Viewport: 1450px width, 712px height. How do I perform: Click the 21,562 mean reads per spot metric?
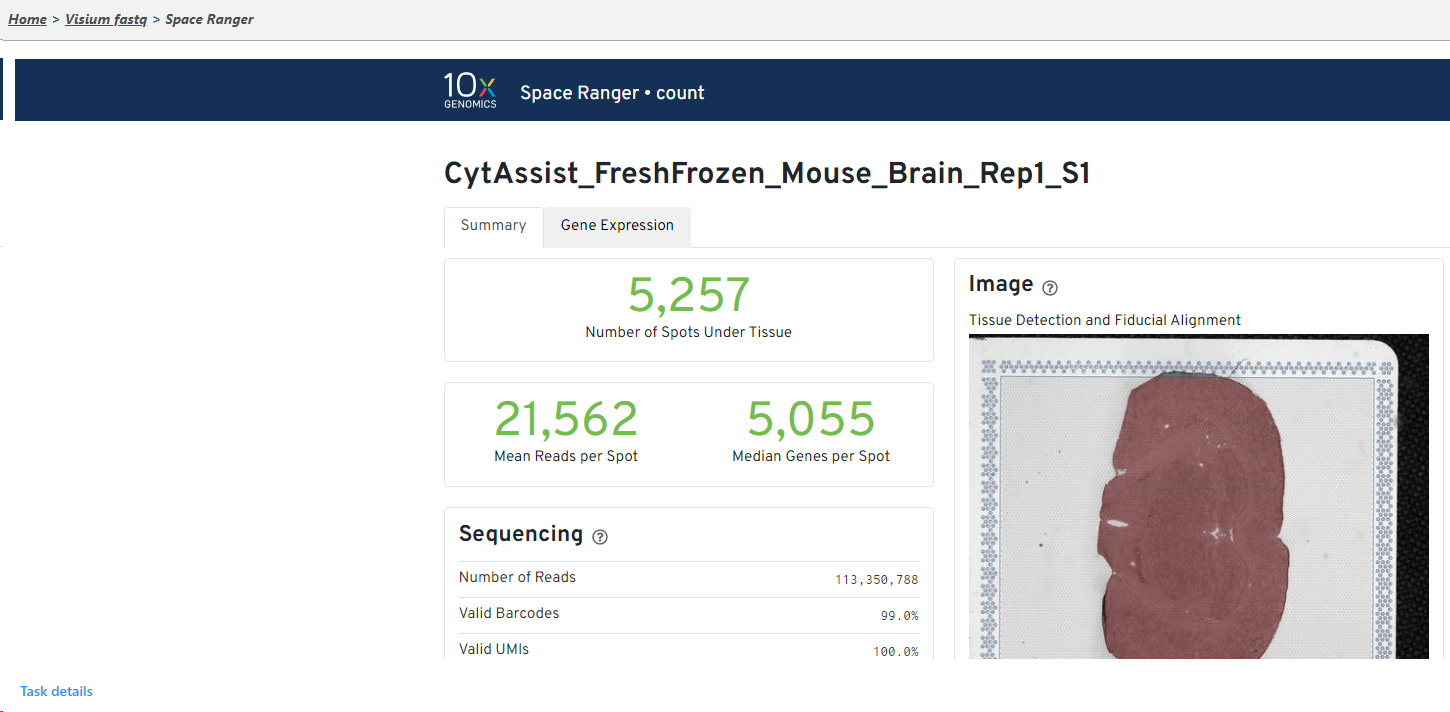pyautogui.click(x=566, y=419)
